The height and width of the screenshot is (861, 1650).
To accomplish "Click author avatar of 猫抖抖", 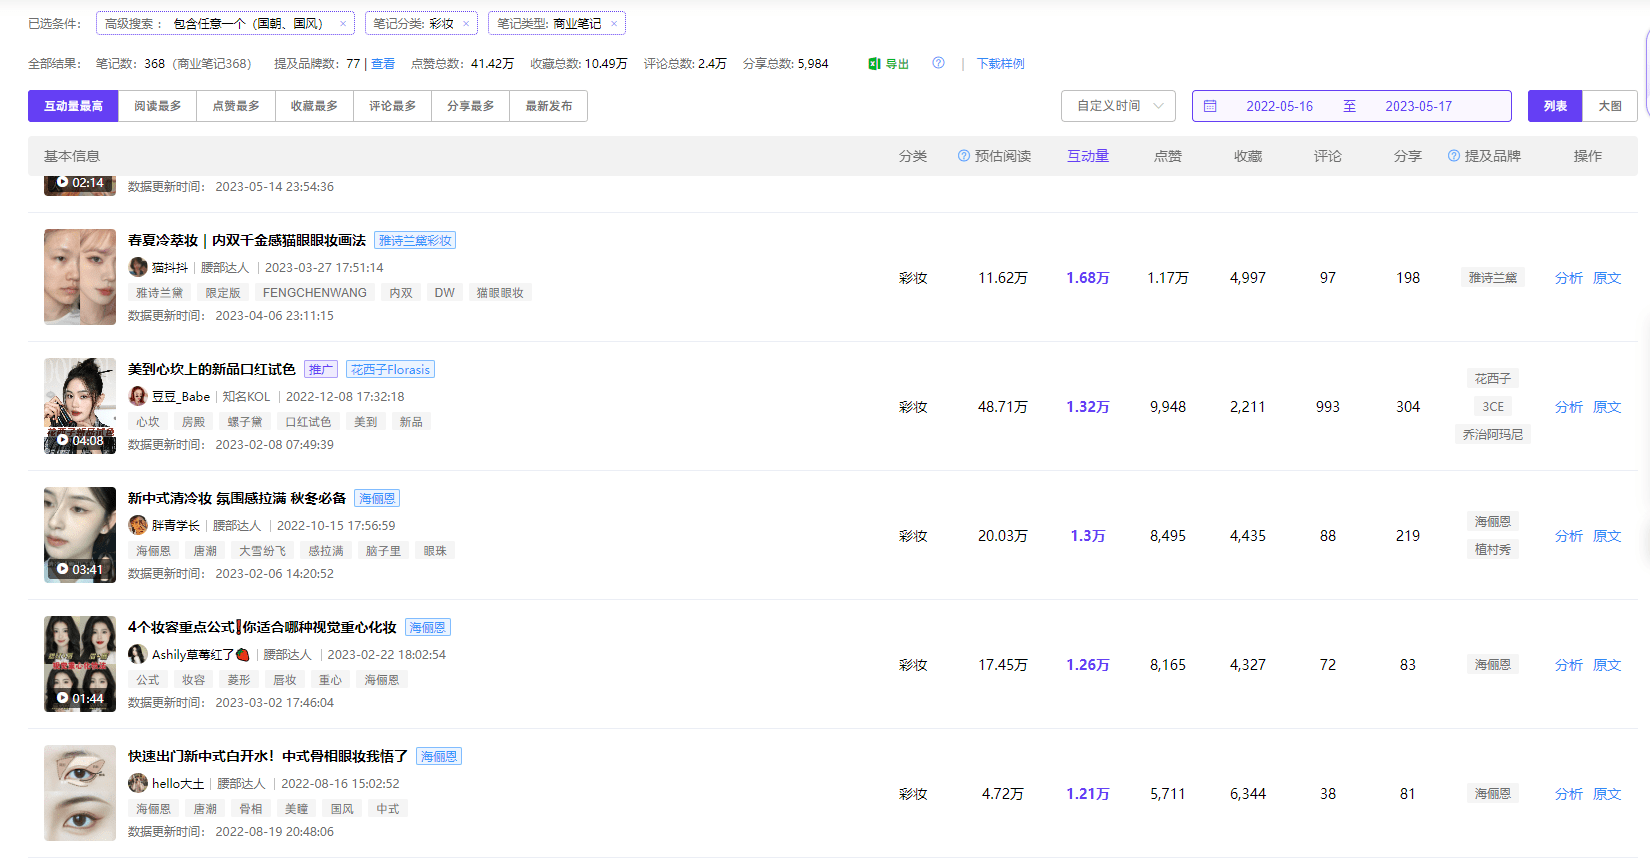I will coord(138,267).
